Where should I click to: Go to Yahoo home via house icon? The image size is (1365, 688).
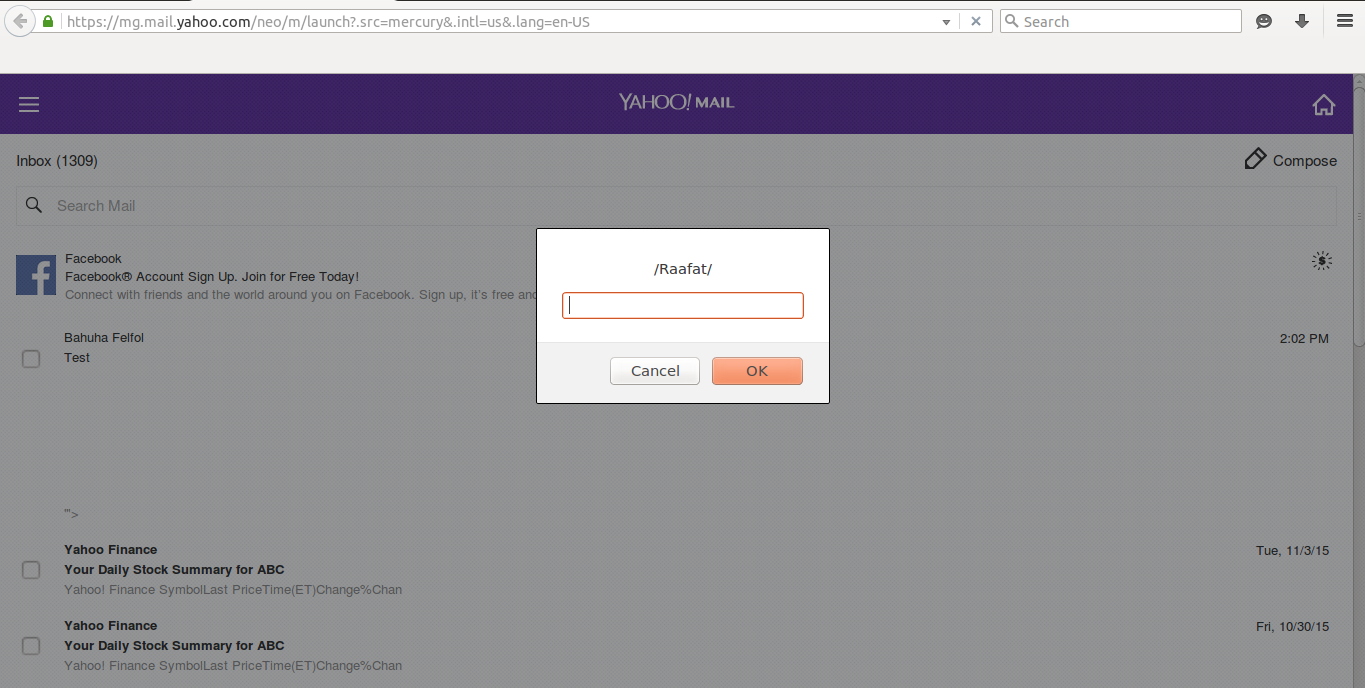coord(1324,104)
